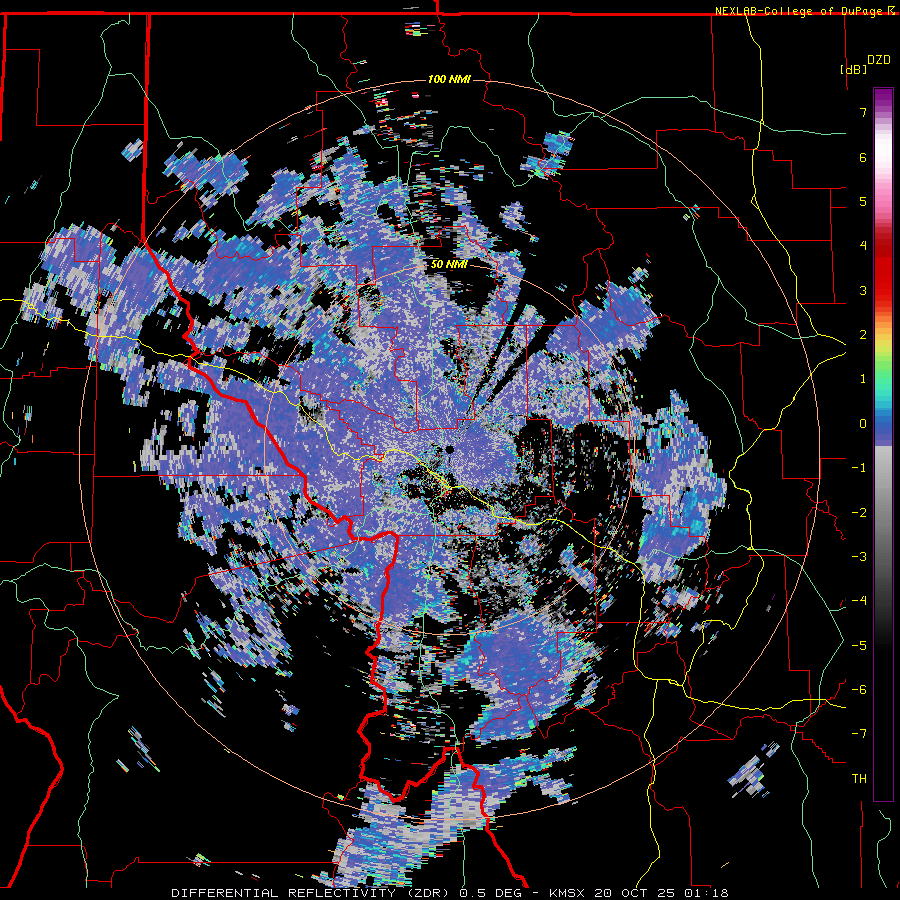Click the -4 value on the dB scale
The height and width of the screenshot is (900, 900).
(x=859, y=601)
